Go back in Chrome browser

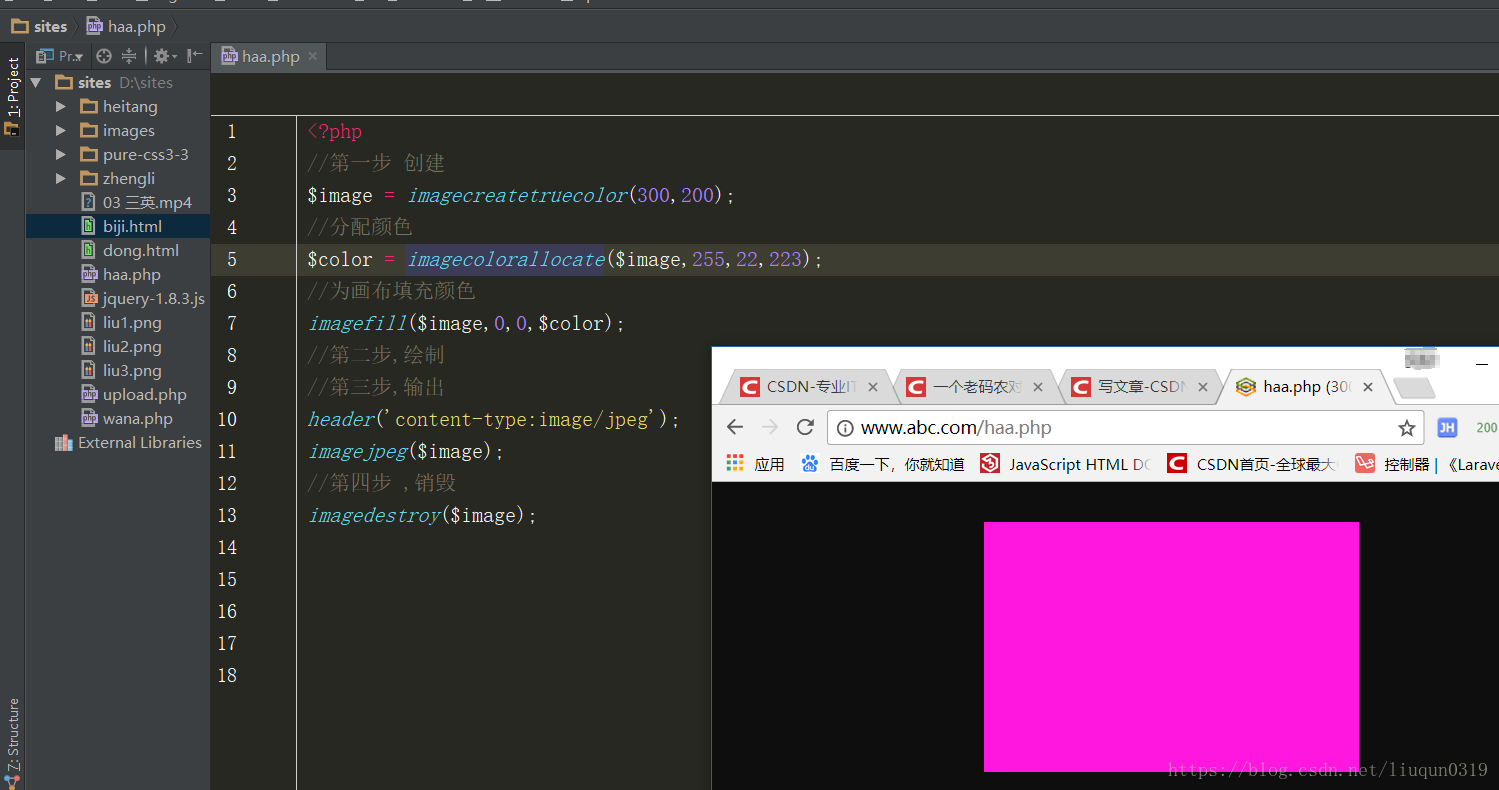pyautogui.click(x=735, y=427)
